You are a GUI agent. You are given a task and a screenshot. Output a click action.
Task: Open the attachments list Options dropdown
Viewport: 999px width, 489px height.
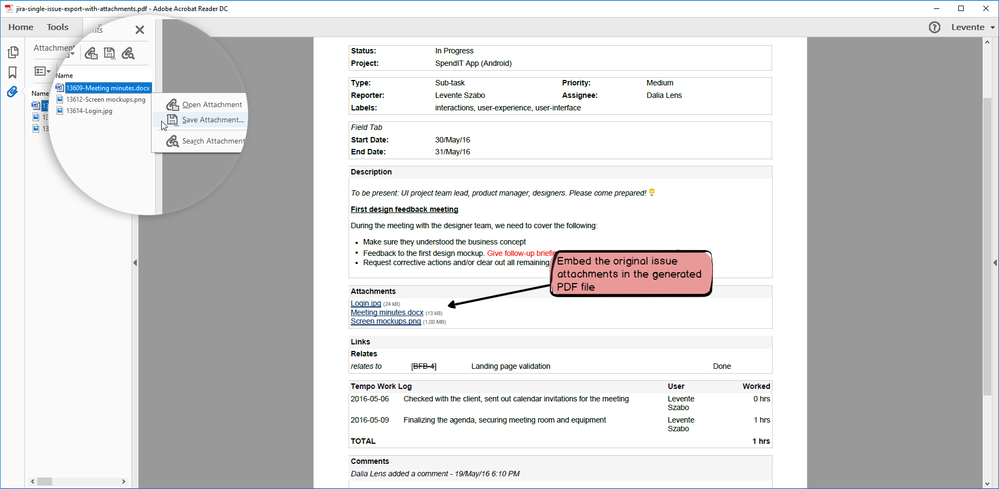pyautogui.click(x=43, y=71)
